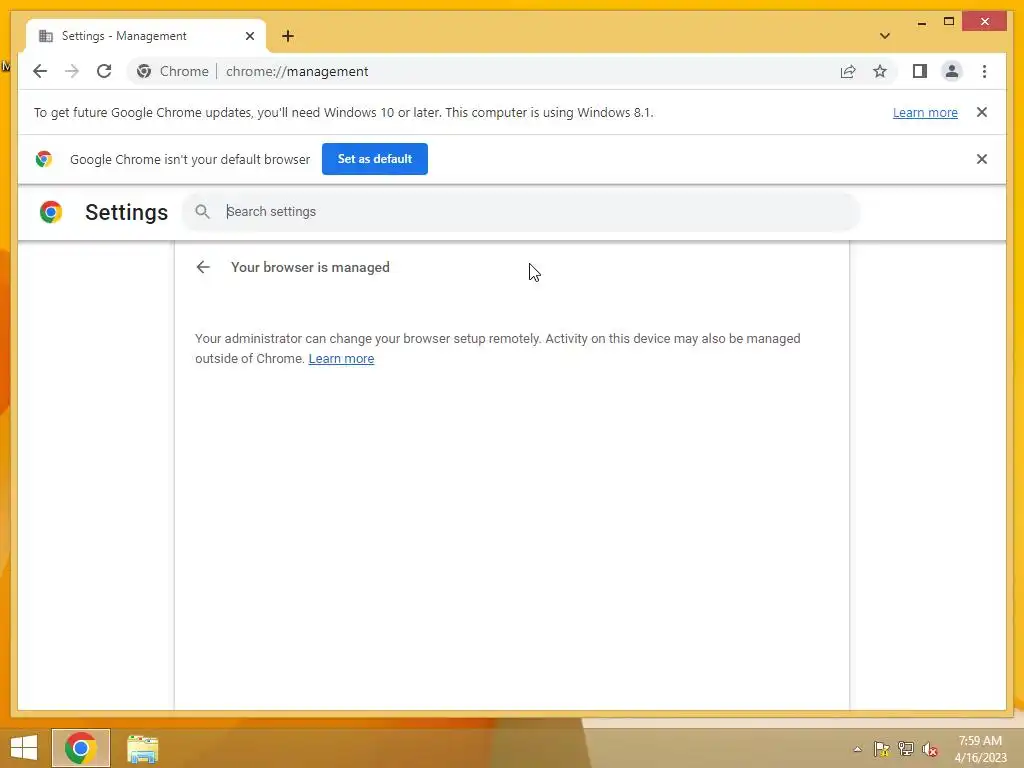The image size is (1024, 768).
Task: Expand the tab search chevron
Action: (x=885, y=36)
